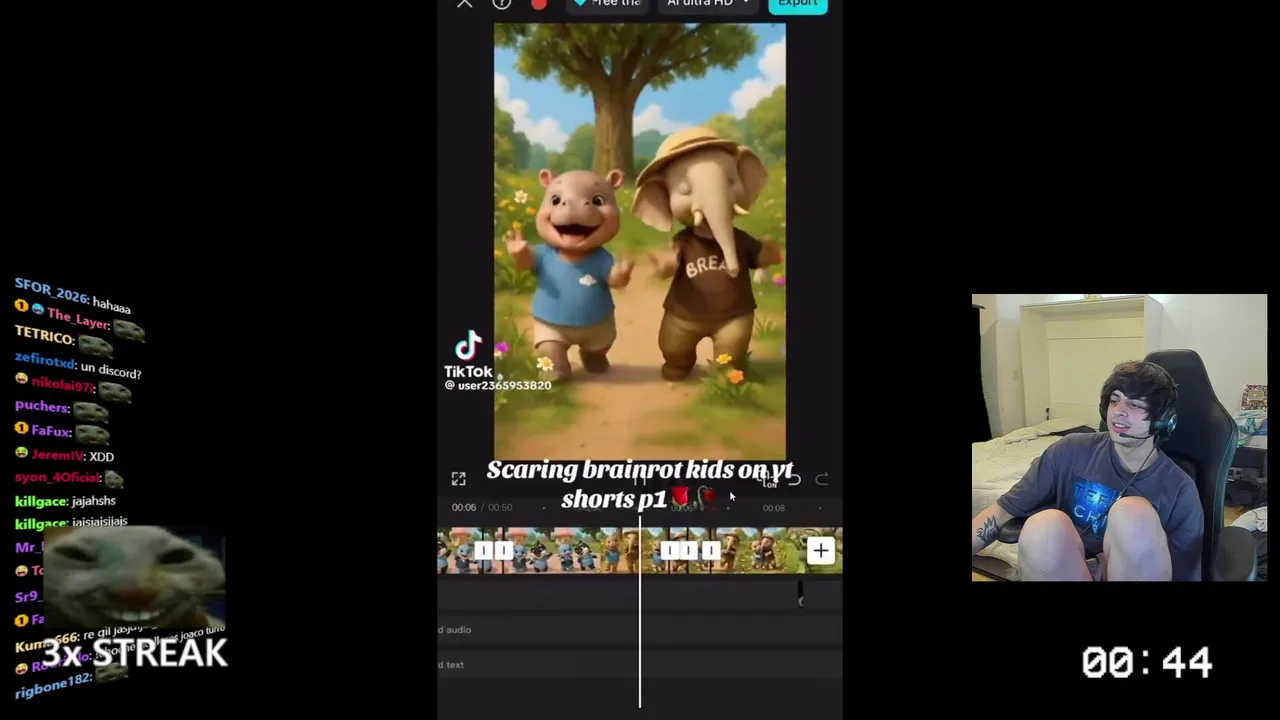
Task: Select the last transition marker before the plus
Action: pyautogui.click(x=710, y=551)
